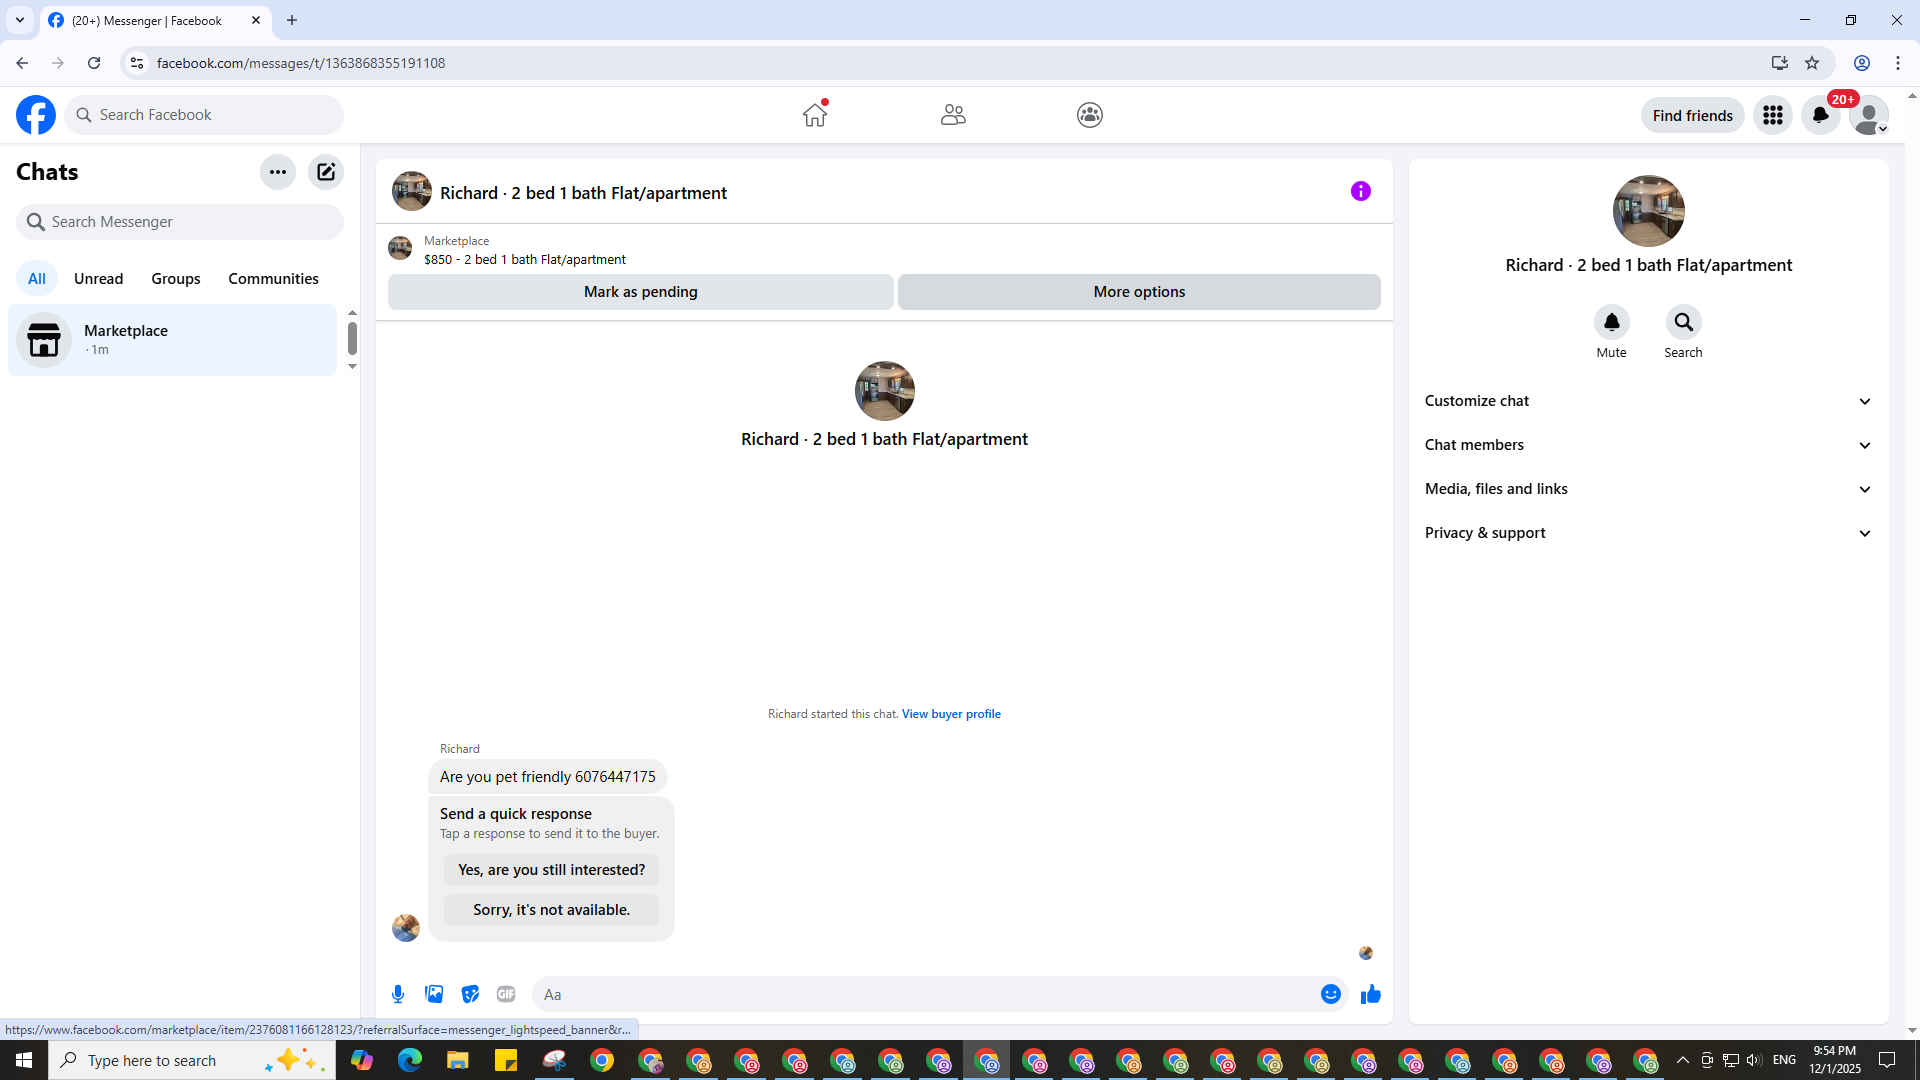Expand Media, files and links section
Viewport: 1920px width, 1080px height.
coord(1649,489)
